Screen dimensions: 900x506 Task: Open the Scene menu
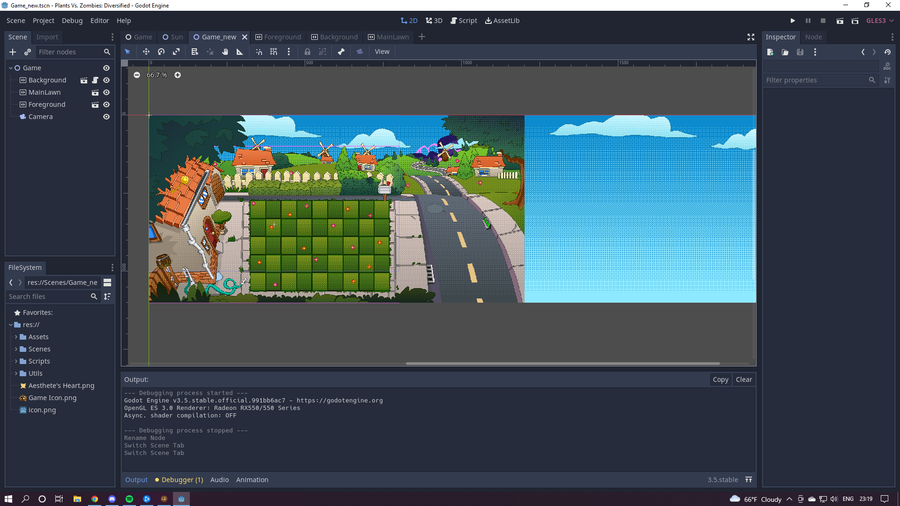point(15,21)
